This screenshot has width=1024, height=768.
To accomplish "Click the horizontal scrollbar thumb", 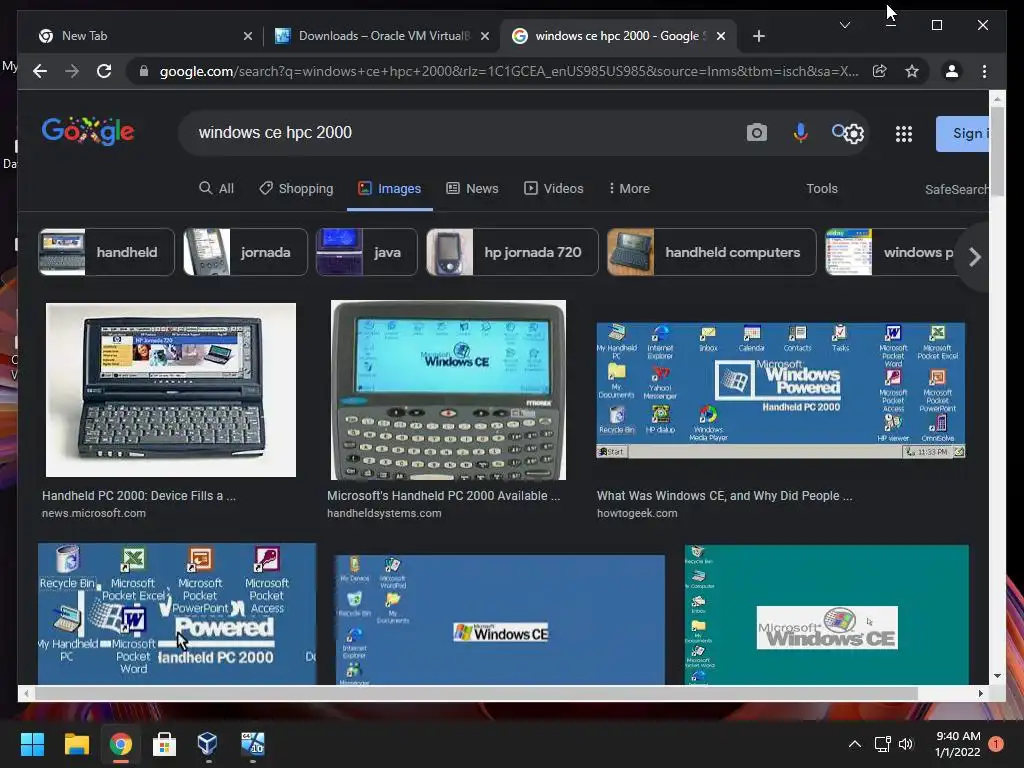I will click(476, 694).
